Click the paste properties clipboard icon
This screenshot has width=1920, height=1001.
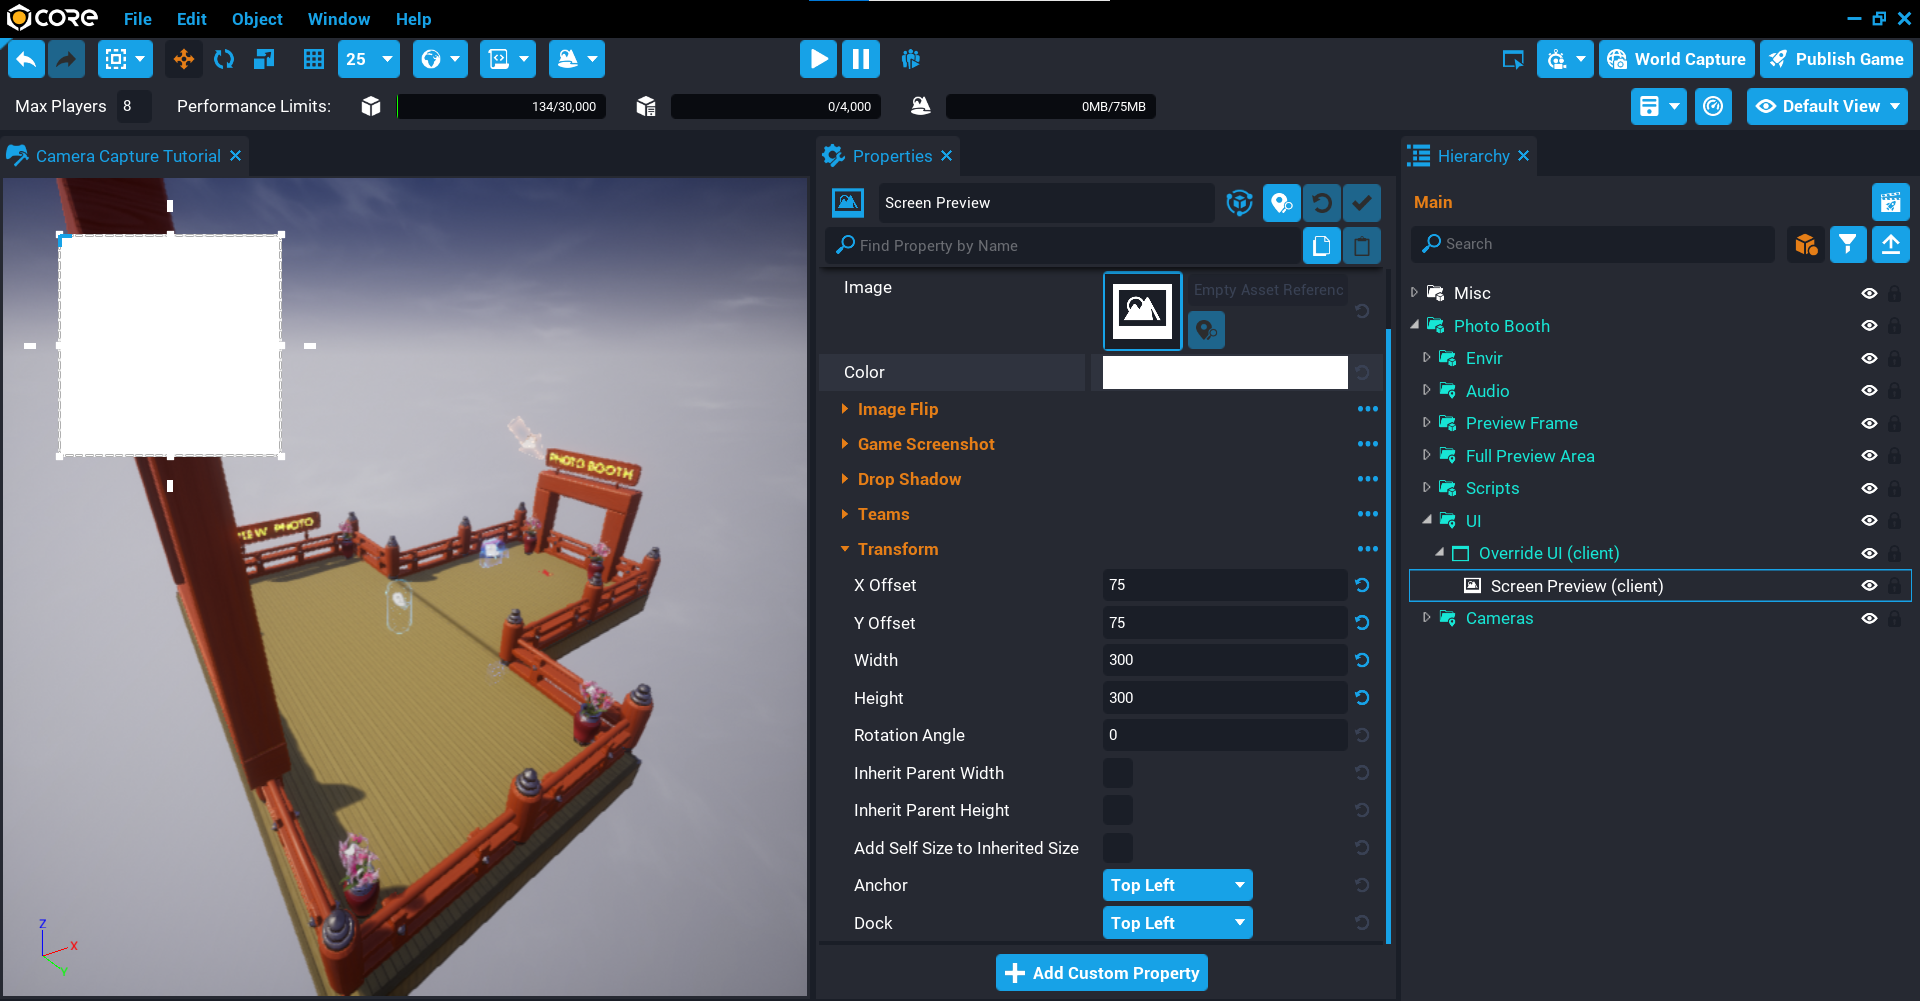[x=1362, y=245]
